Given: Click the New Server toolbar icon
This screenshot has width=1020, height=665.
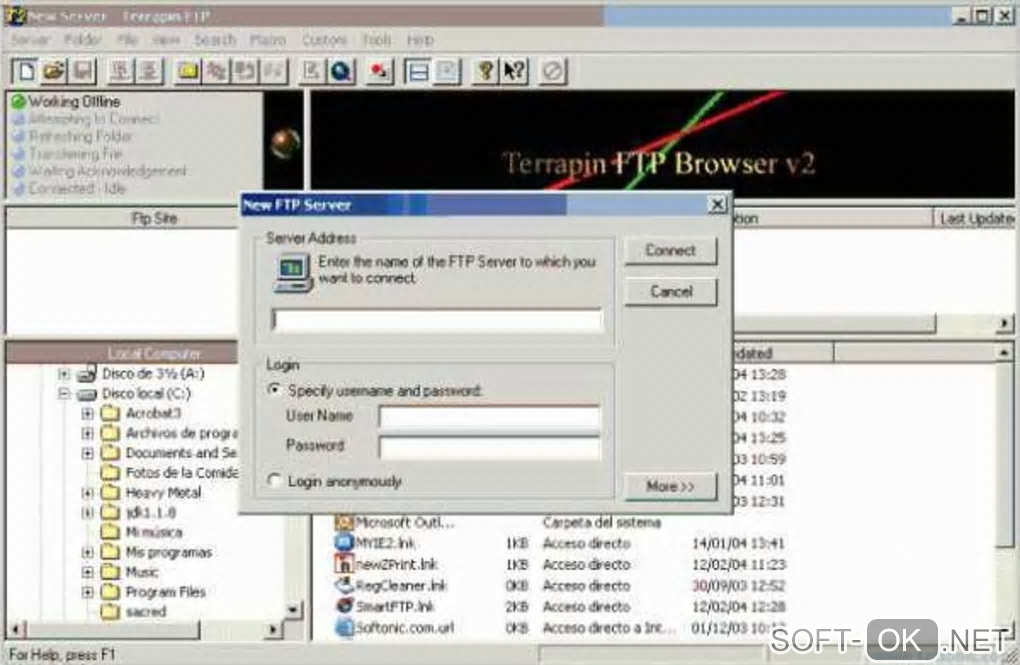Looking at the screenshot, I should click(26, 71).
